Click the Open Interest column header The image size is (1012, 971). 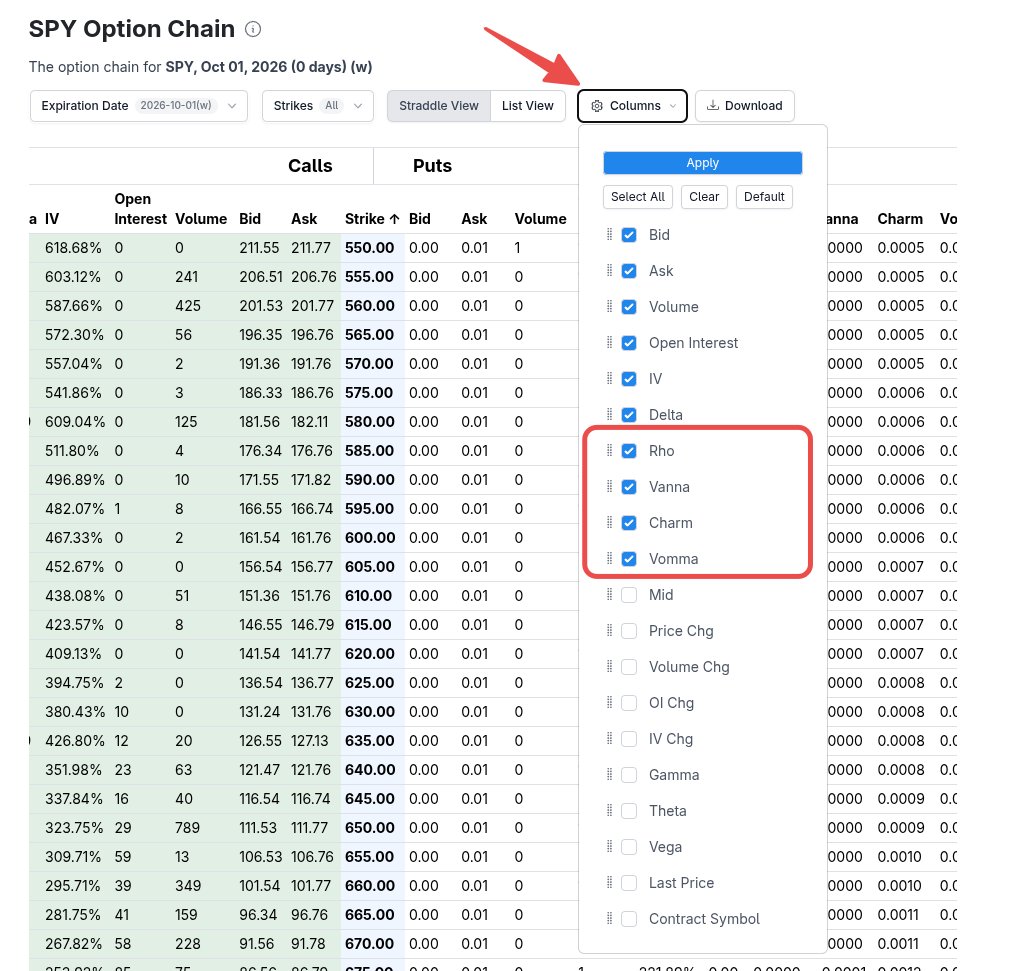(x=140, y=209)
